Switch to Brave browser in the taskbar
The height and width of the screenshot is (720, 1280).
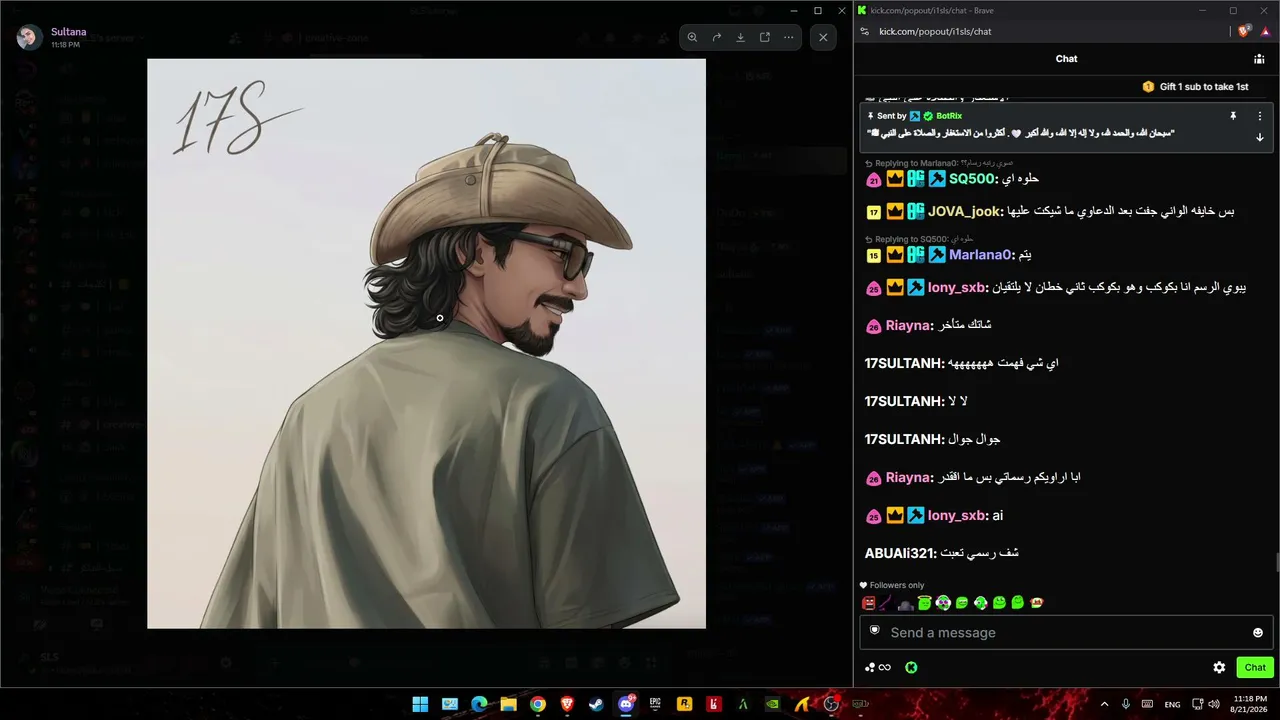(x=567, y=704)
